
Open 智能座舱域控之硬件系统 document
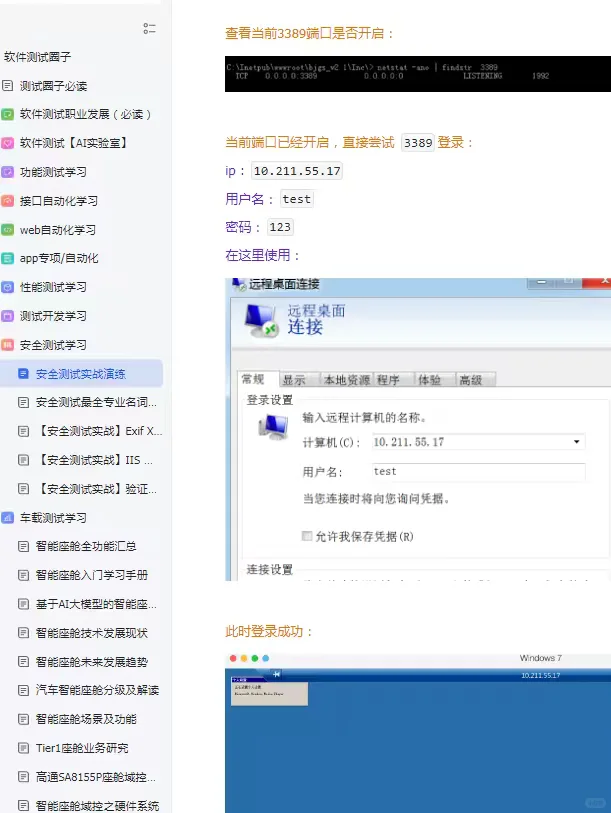[97, 805]
